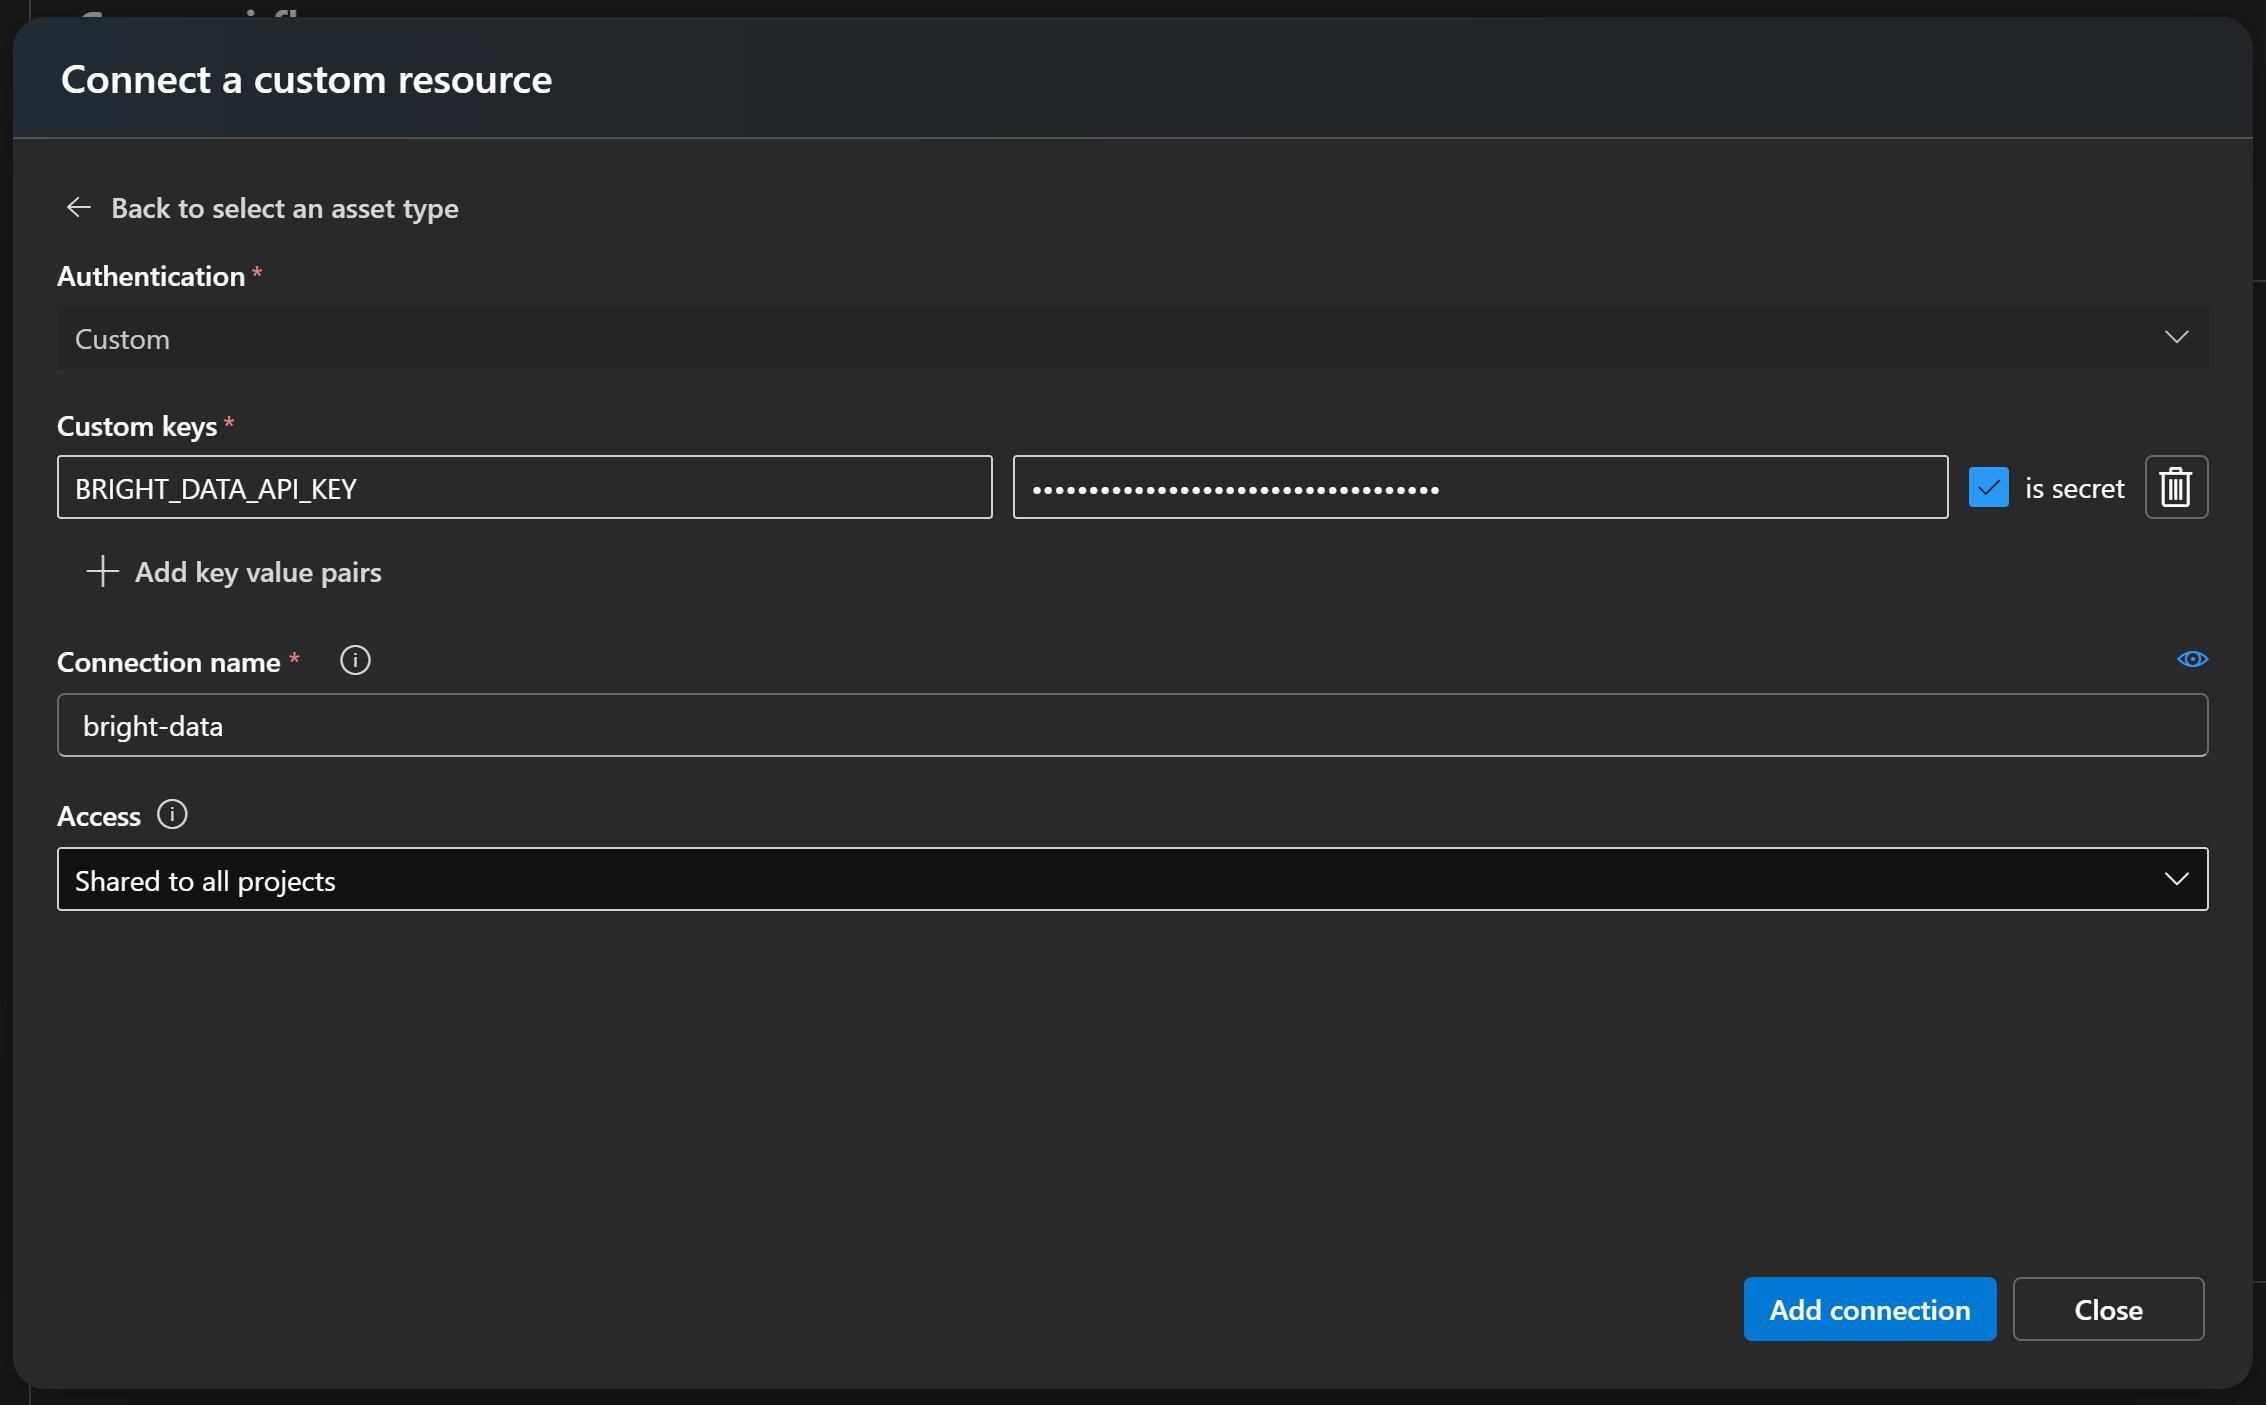
Task: Click Add key value pairs
Action: 257,572
